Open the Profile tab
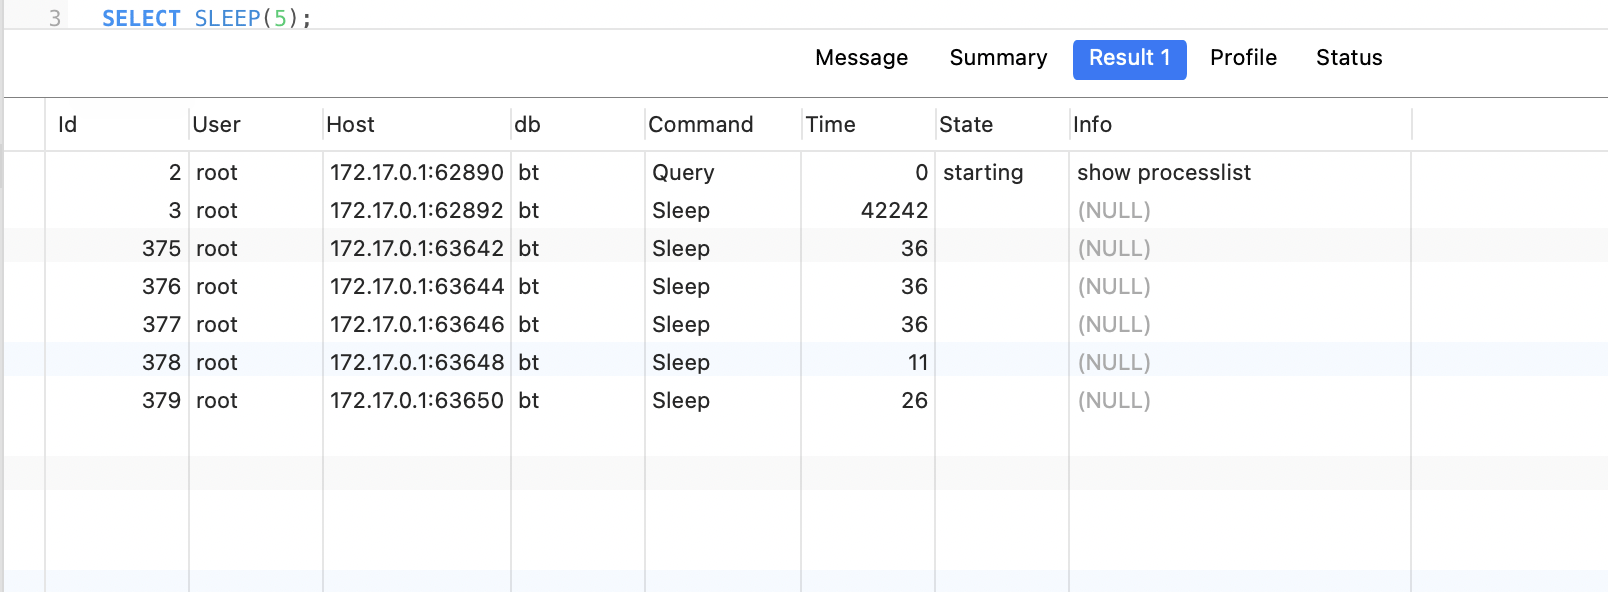 [1243, 58]
